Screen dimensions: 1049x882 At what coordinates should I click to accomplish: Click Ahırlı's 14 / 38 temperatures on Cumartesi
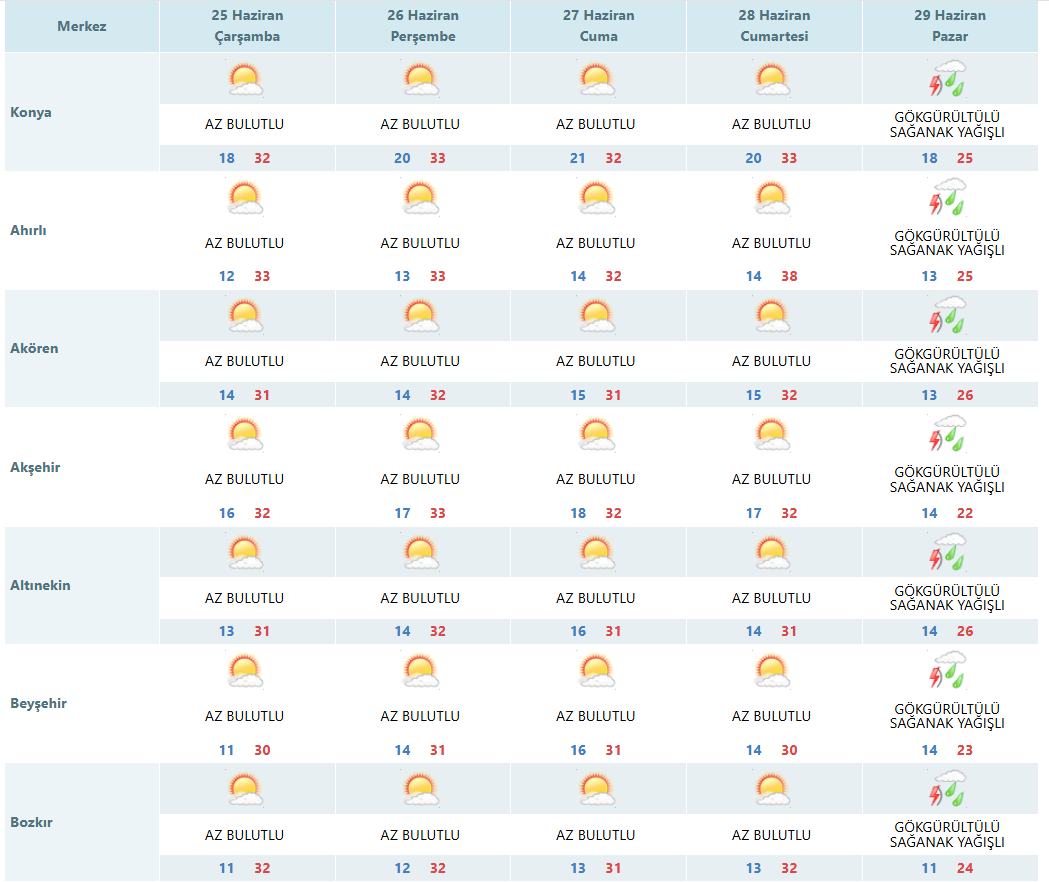click(771, 276)
